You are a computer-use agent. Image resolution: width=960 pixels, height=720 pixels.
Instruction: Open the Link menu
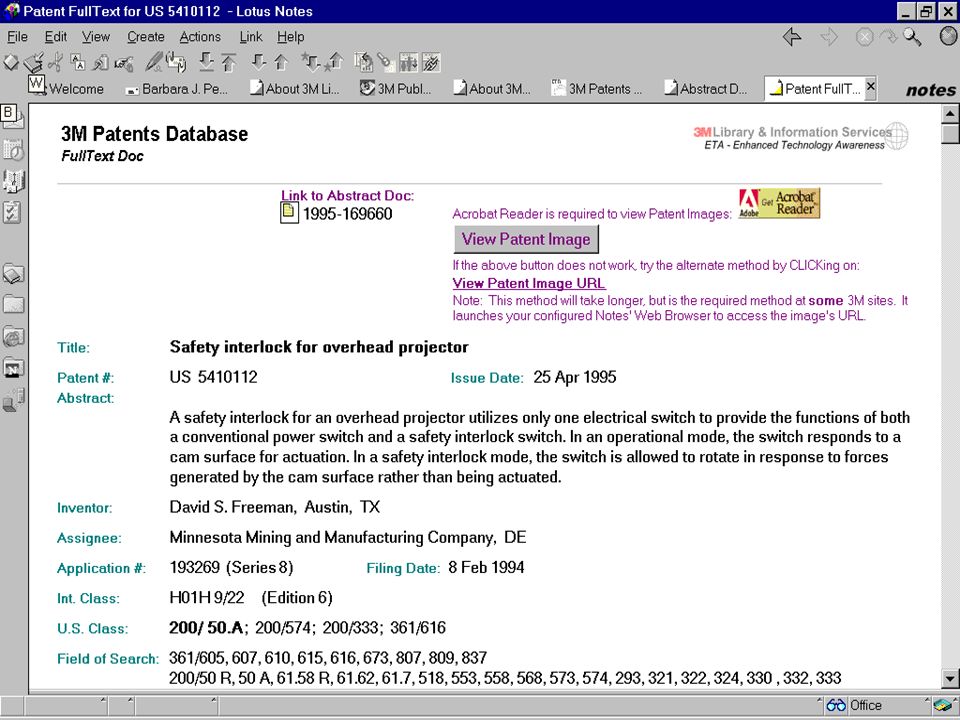tap(250, 37)
